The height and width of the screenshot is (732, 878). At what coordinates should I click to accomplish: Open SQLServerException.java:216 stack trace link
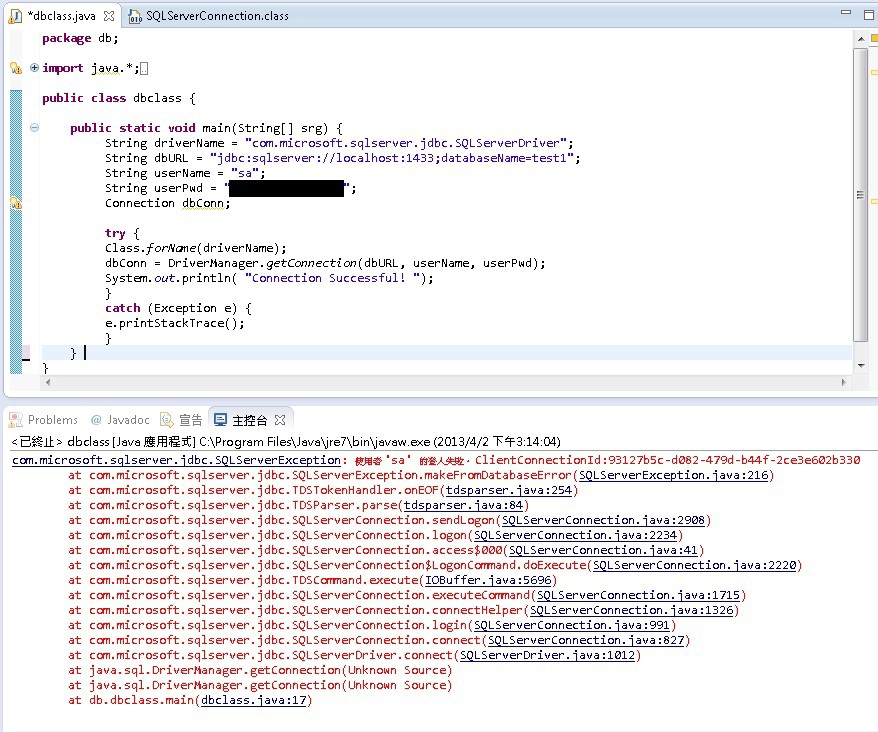click(x=674, y=475)
